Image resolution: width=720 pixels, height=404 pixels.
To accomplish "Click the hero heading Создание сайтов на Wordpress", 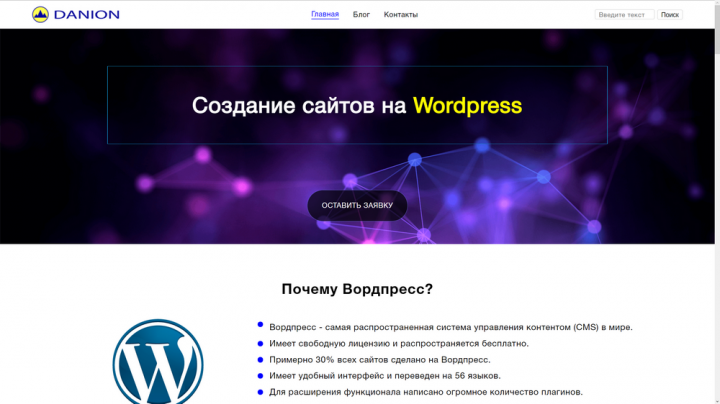I will coord(357,106).
